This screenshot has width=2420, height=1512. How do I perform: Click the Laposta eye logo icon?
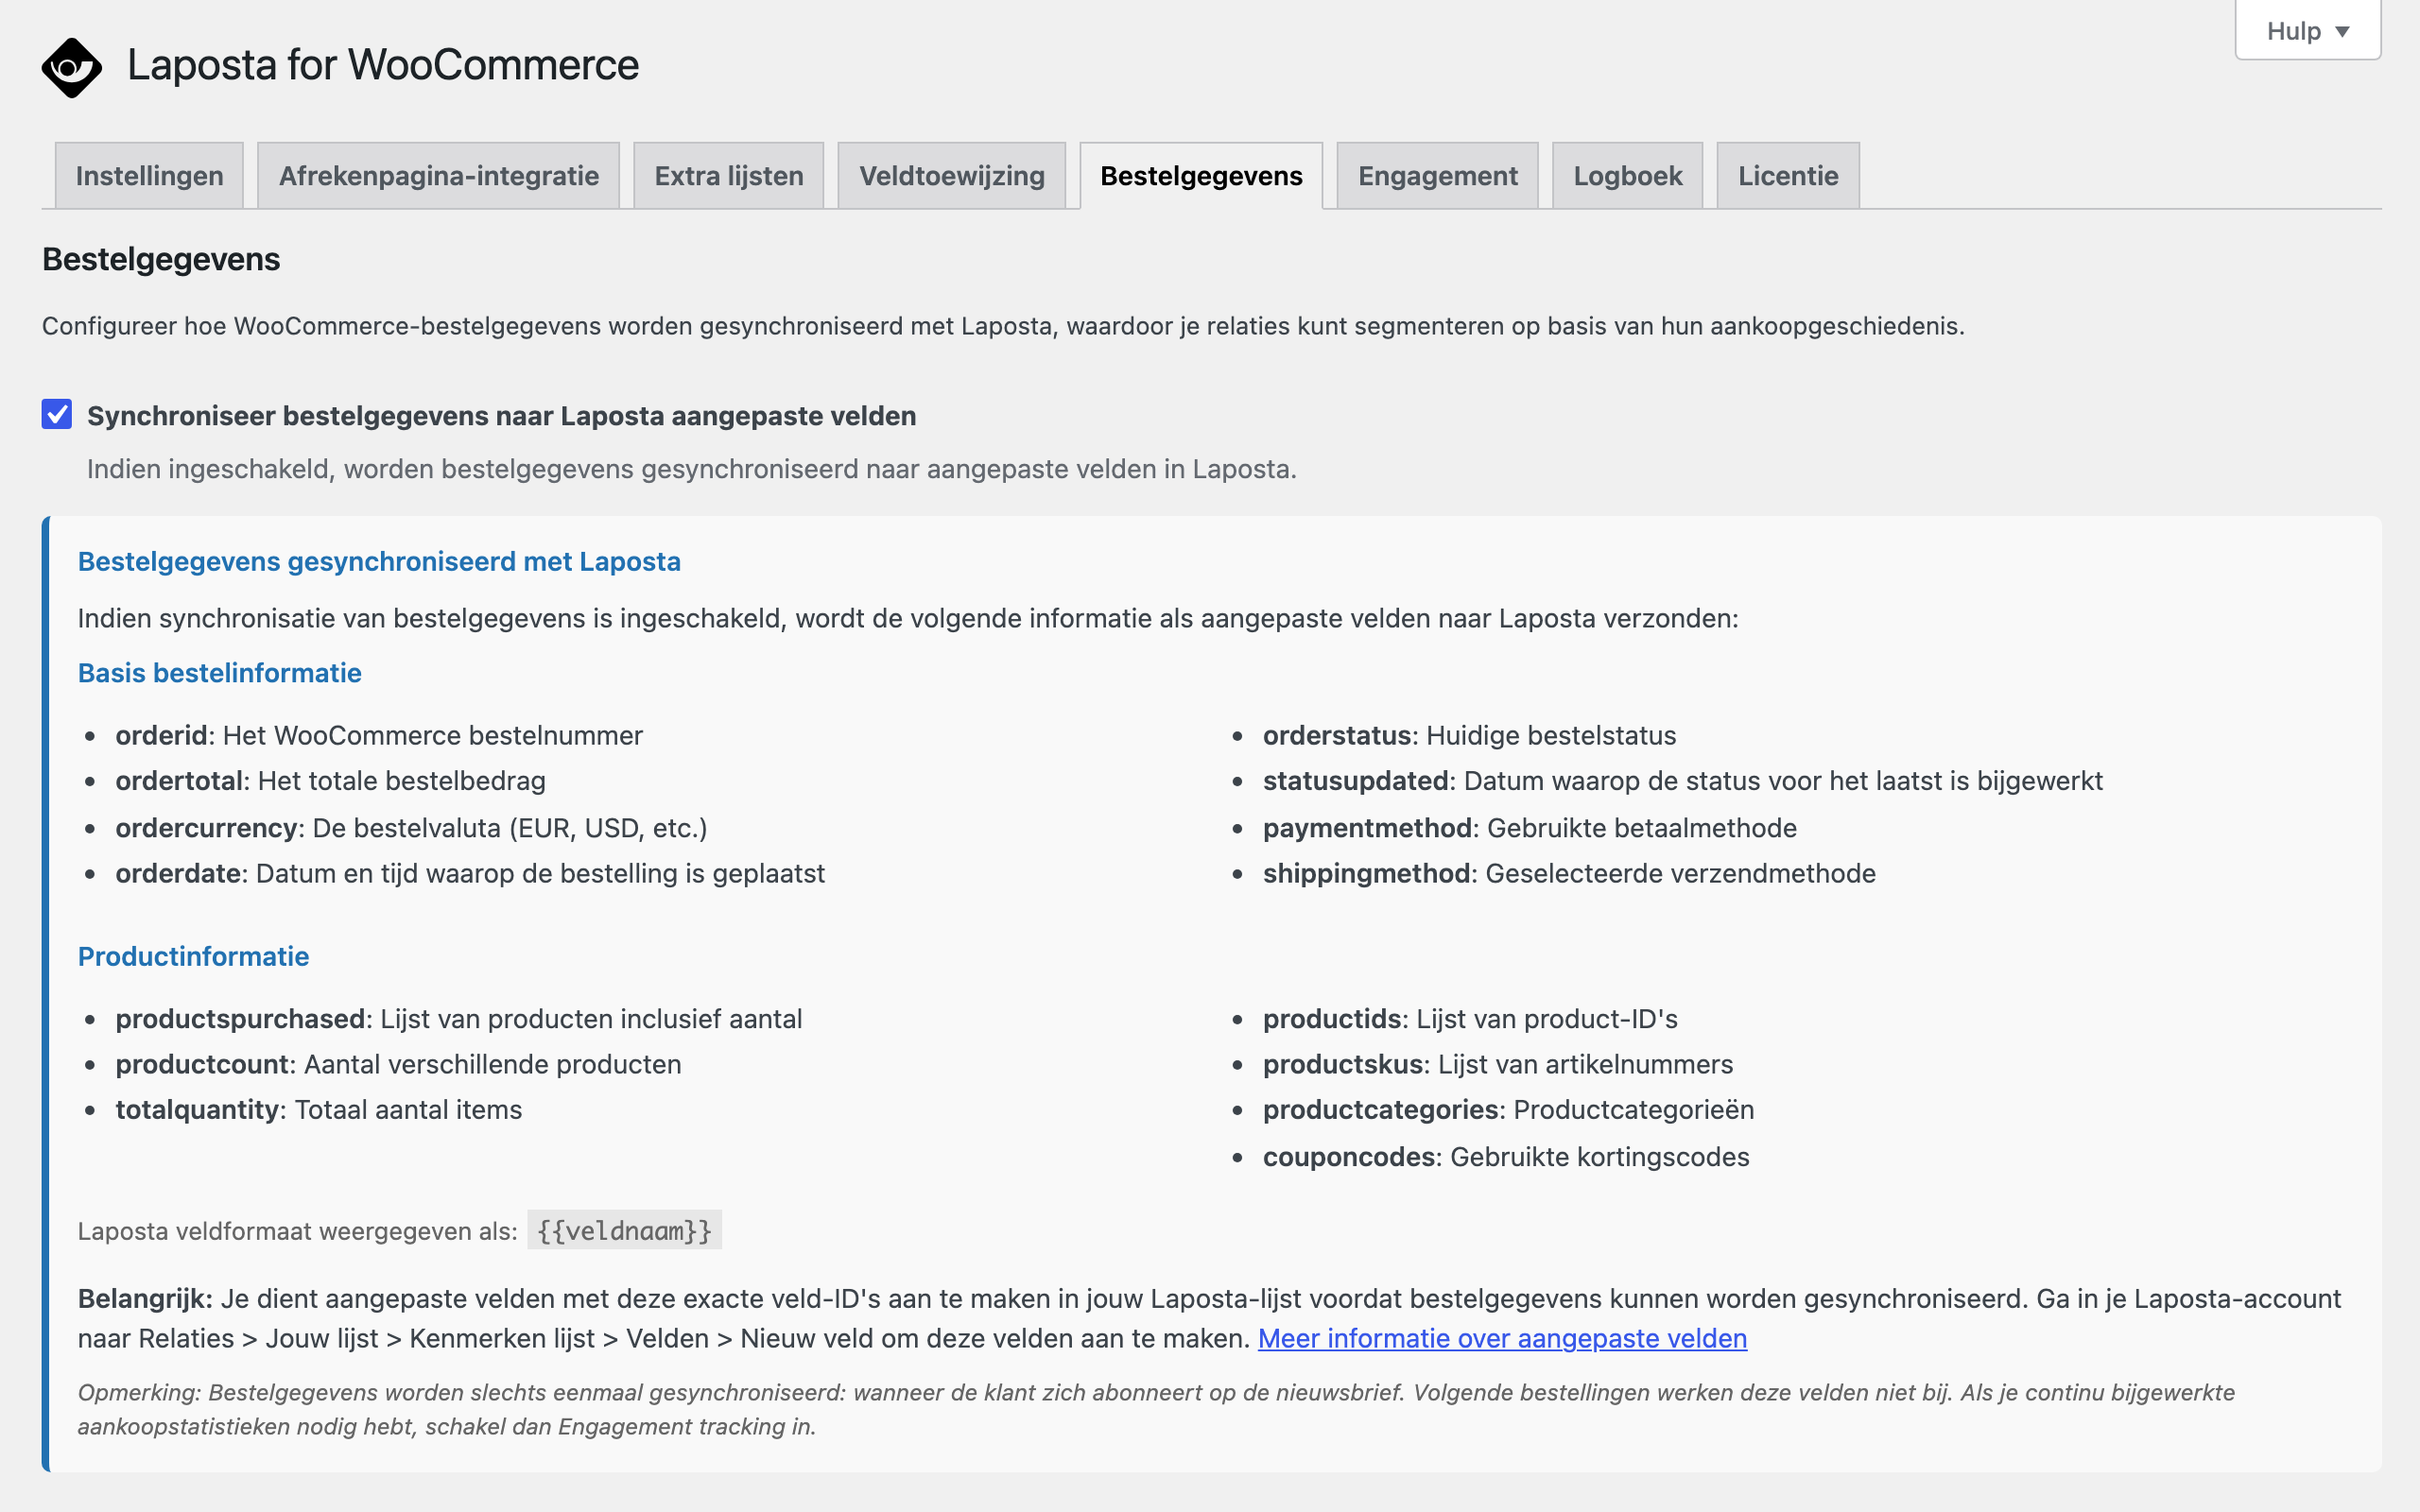click(72, 67)
